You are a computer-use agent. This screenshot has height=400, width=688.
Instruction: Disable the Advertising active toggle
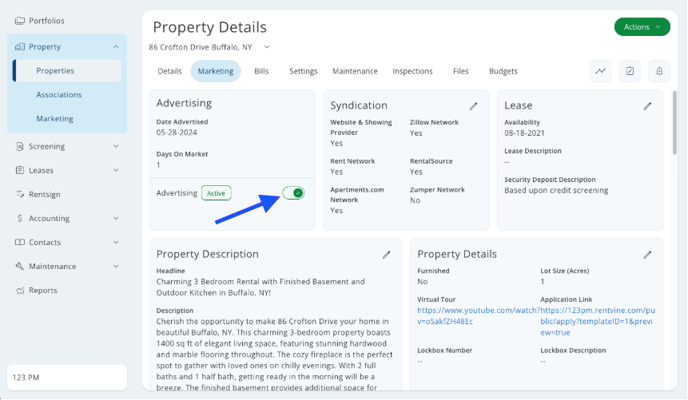click(x=293, y=193)
